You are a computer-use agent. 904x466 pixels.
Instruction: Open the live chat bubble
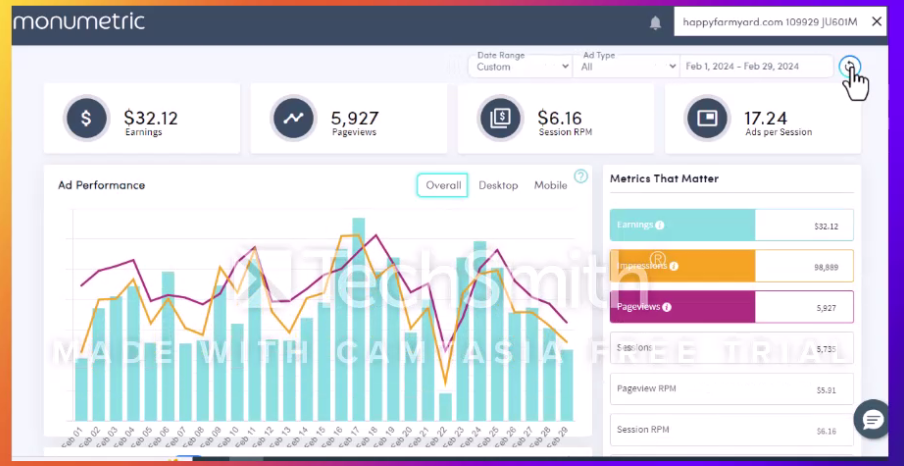[x=872, y=419]
